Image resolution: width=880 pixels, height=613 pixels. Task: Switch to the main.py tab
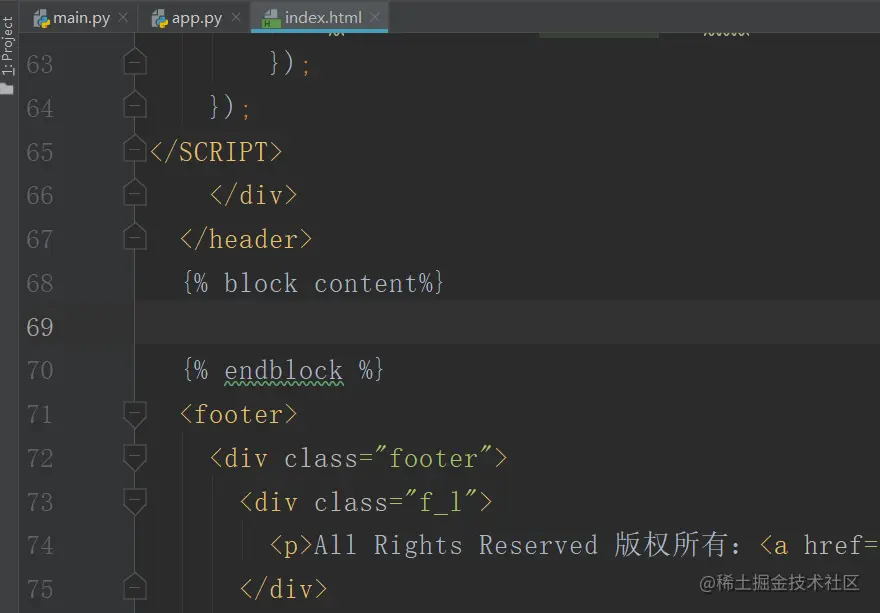pos(79,18)
